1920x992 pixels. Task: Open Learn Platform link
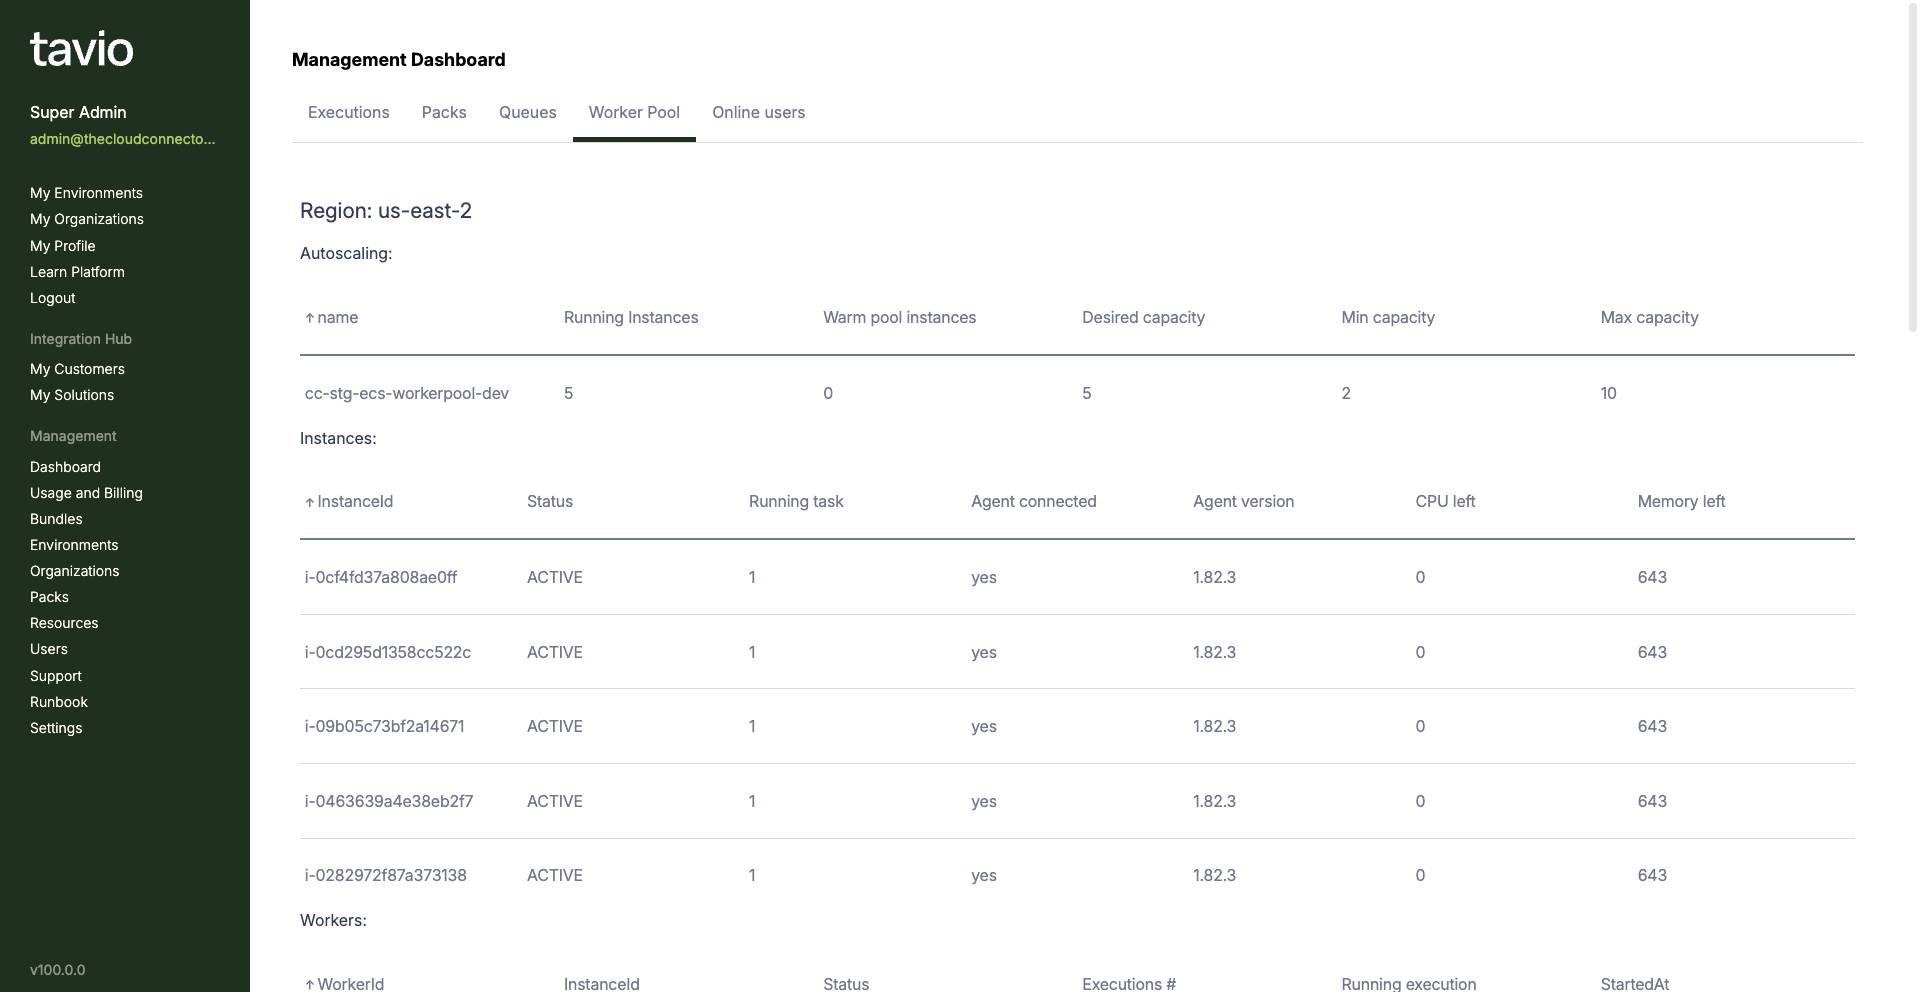click(x=77, y=272)
